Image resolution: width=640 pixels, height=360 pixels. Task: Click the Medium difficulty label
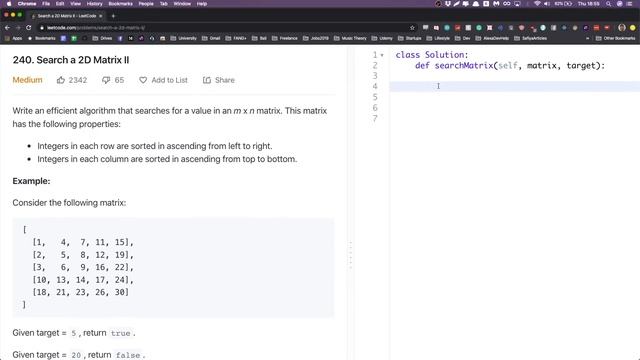coord(27,80)
